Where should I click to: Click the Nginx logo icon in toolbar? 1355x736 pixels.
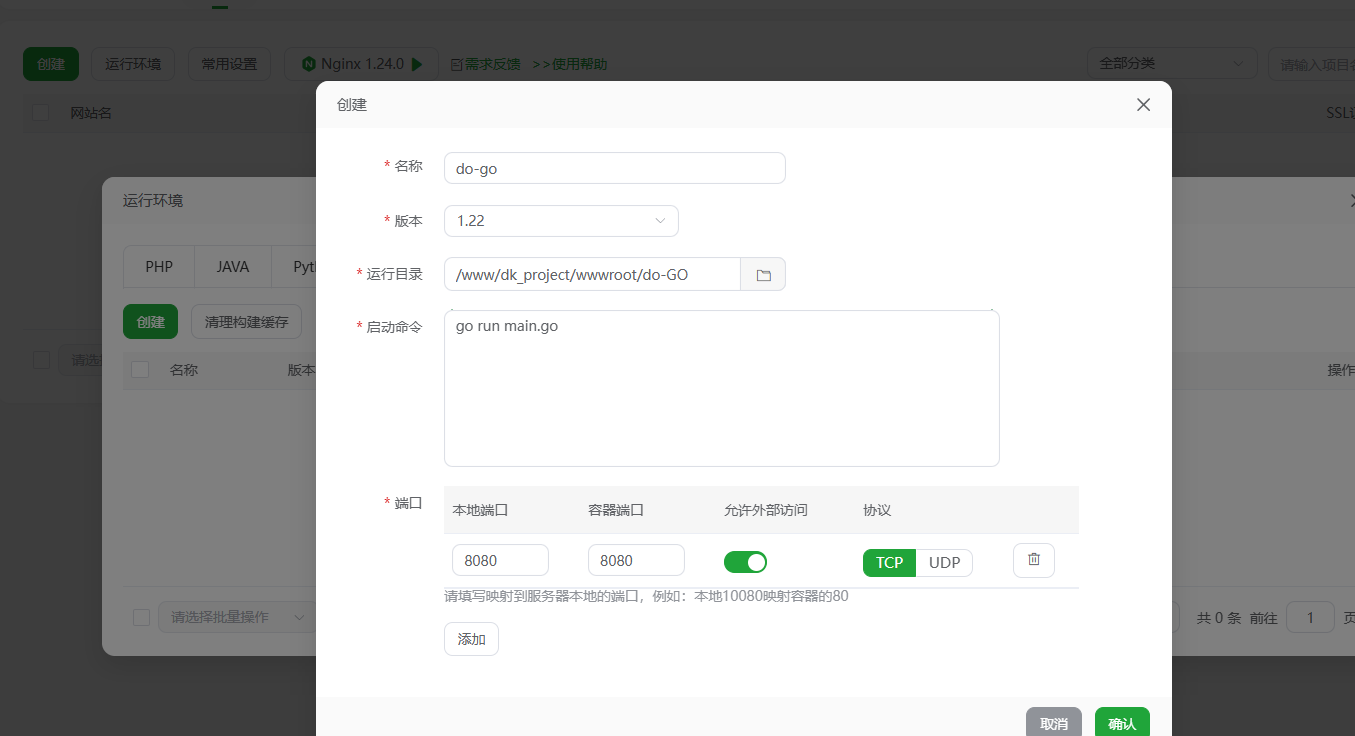[x=310, y=63]
